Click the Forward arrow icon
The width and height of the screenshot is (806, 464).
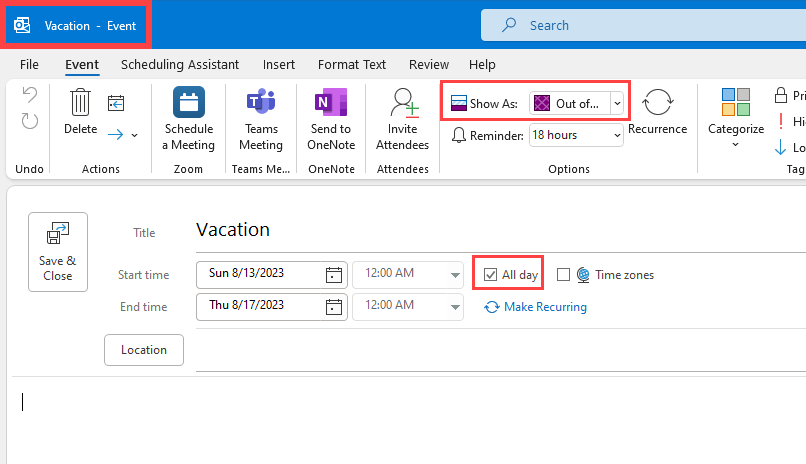[x=116, y=135]
